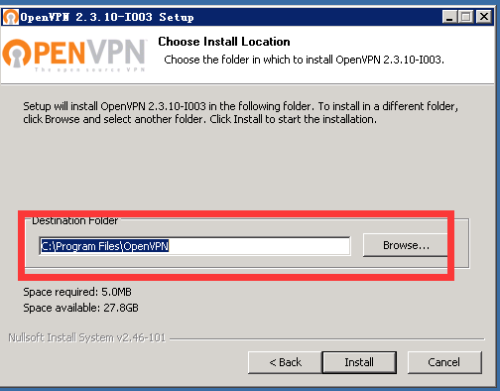Viewport: 500px width, 391px height.
Task: Click 'Space required: 5.0MB' text
Action: (77, 292)
